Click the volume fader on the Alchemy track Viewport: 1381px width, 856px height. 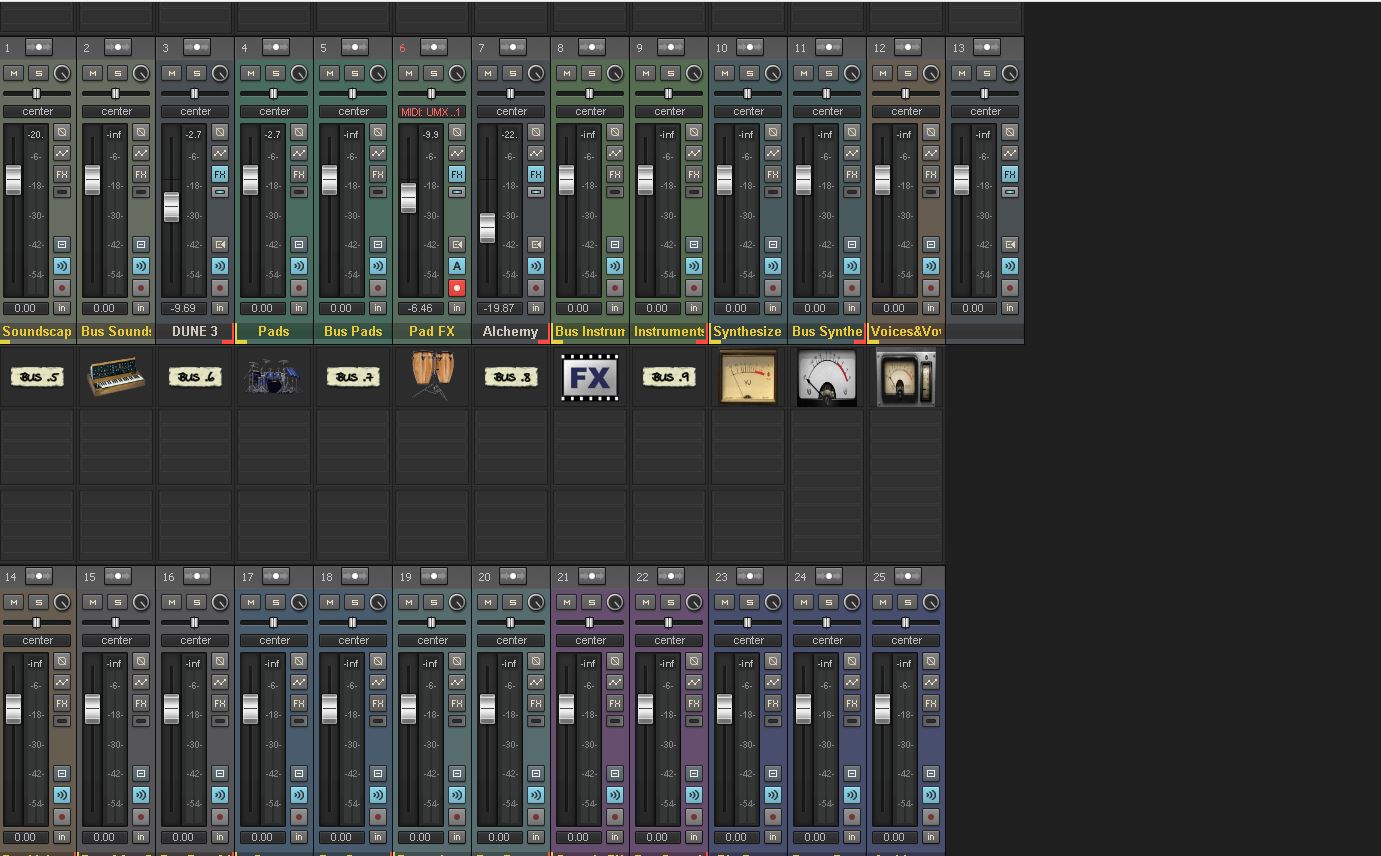point(487,227)
